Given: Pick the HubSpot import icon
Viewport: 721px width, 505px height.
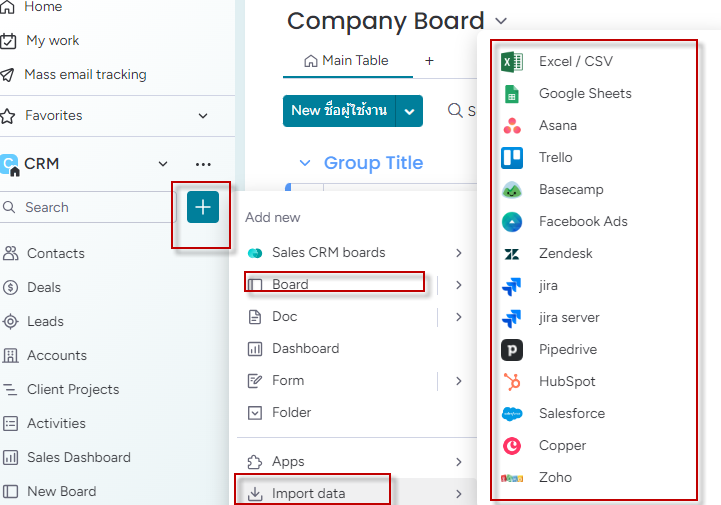Looking at the screenshot, I should coord(512,382).
